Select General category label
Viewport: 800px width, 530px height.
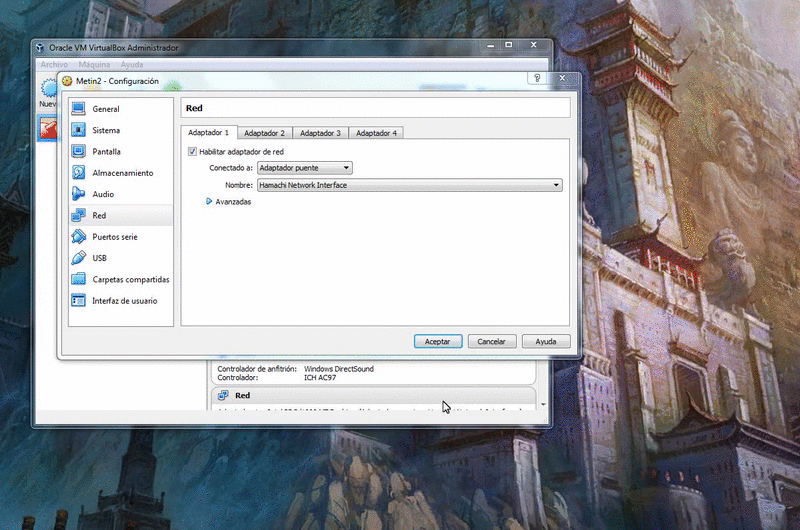tap(106, 109)
